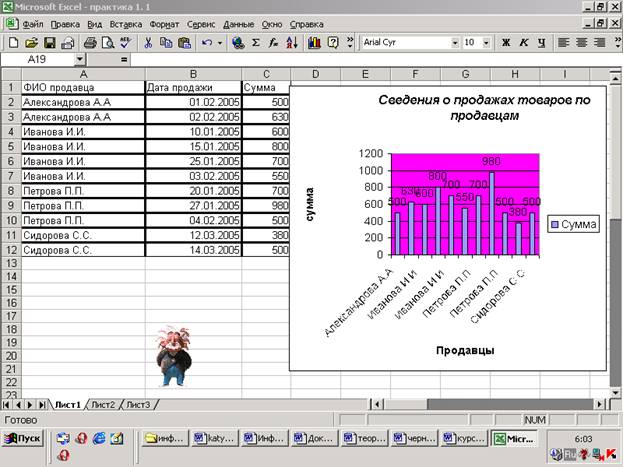
Task: Toggle Underline formatting button
Action: pos(541,43)
